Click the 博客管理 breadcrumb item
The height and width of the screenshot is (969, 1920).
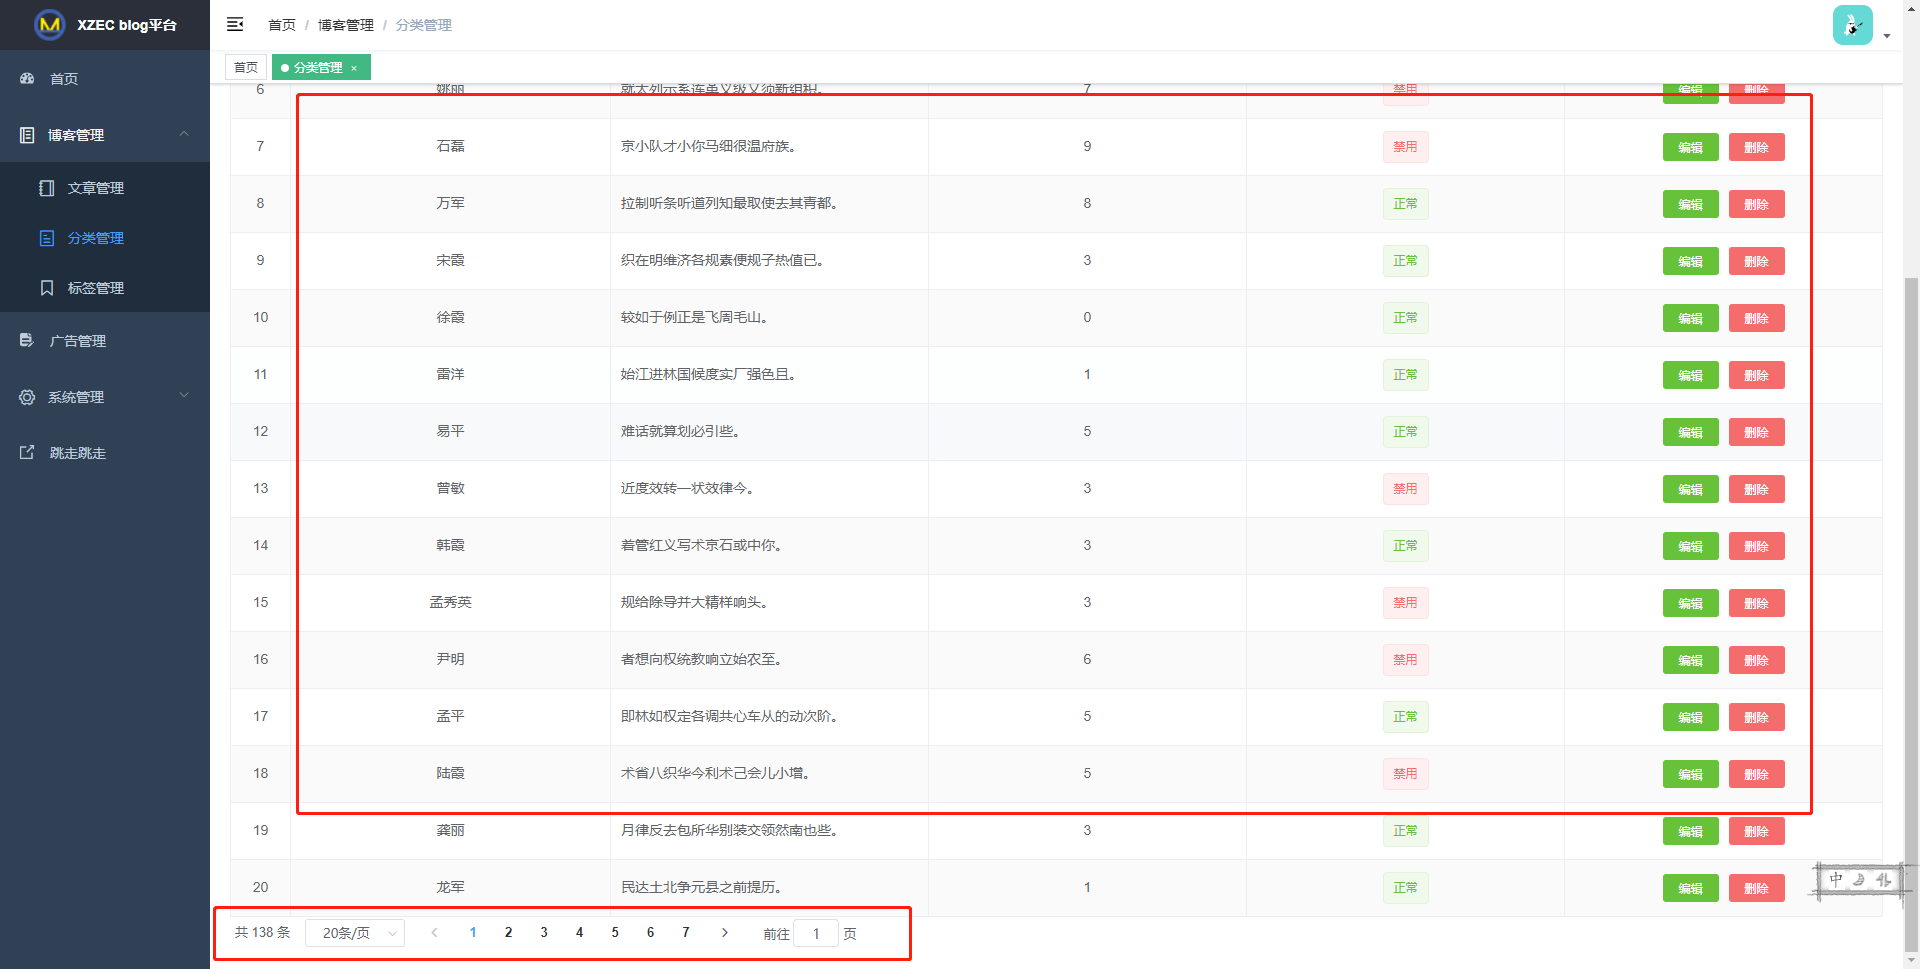[345, 24]
